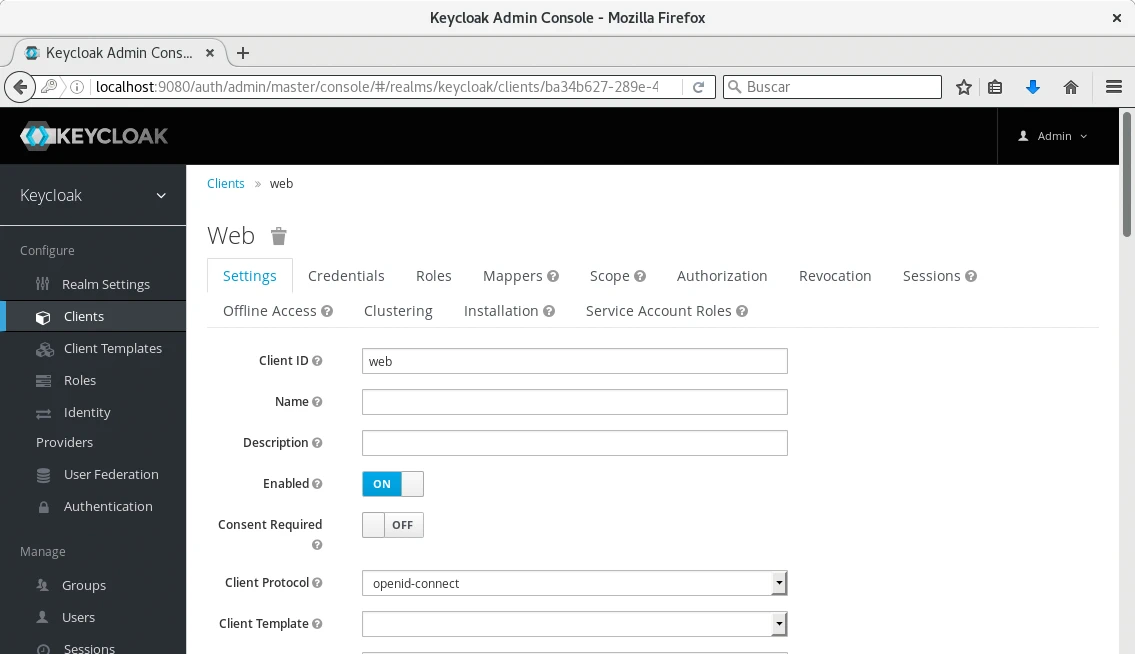Switch to the Credentials tab
Screen dimensions: 1135x654
coord(346,276)
